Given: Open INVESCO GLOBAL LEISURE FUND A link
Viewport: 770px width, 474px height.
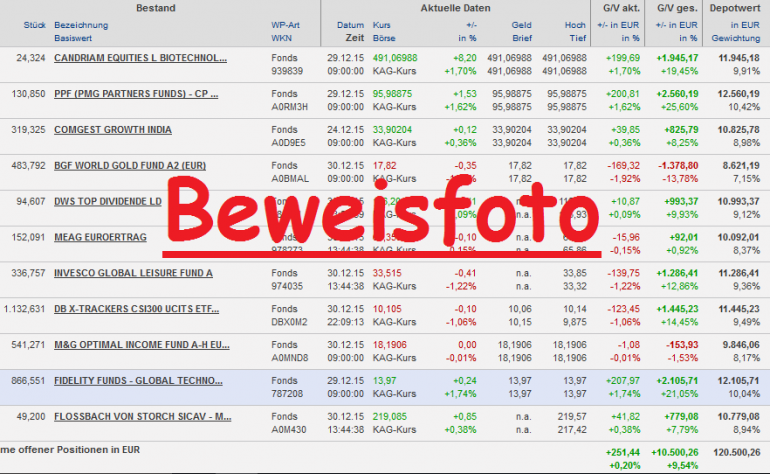Looking at the screenshot, I should [133, 273].
